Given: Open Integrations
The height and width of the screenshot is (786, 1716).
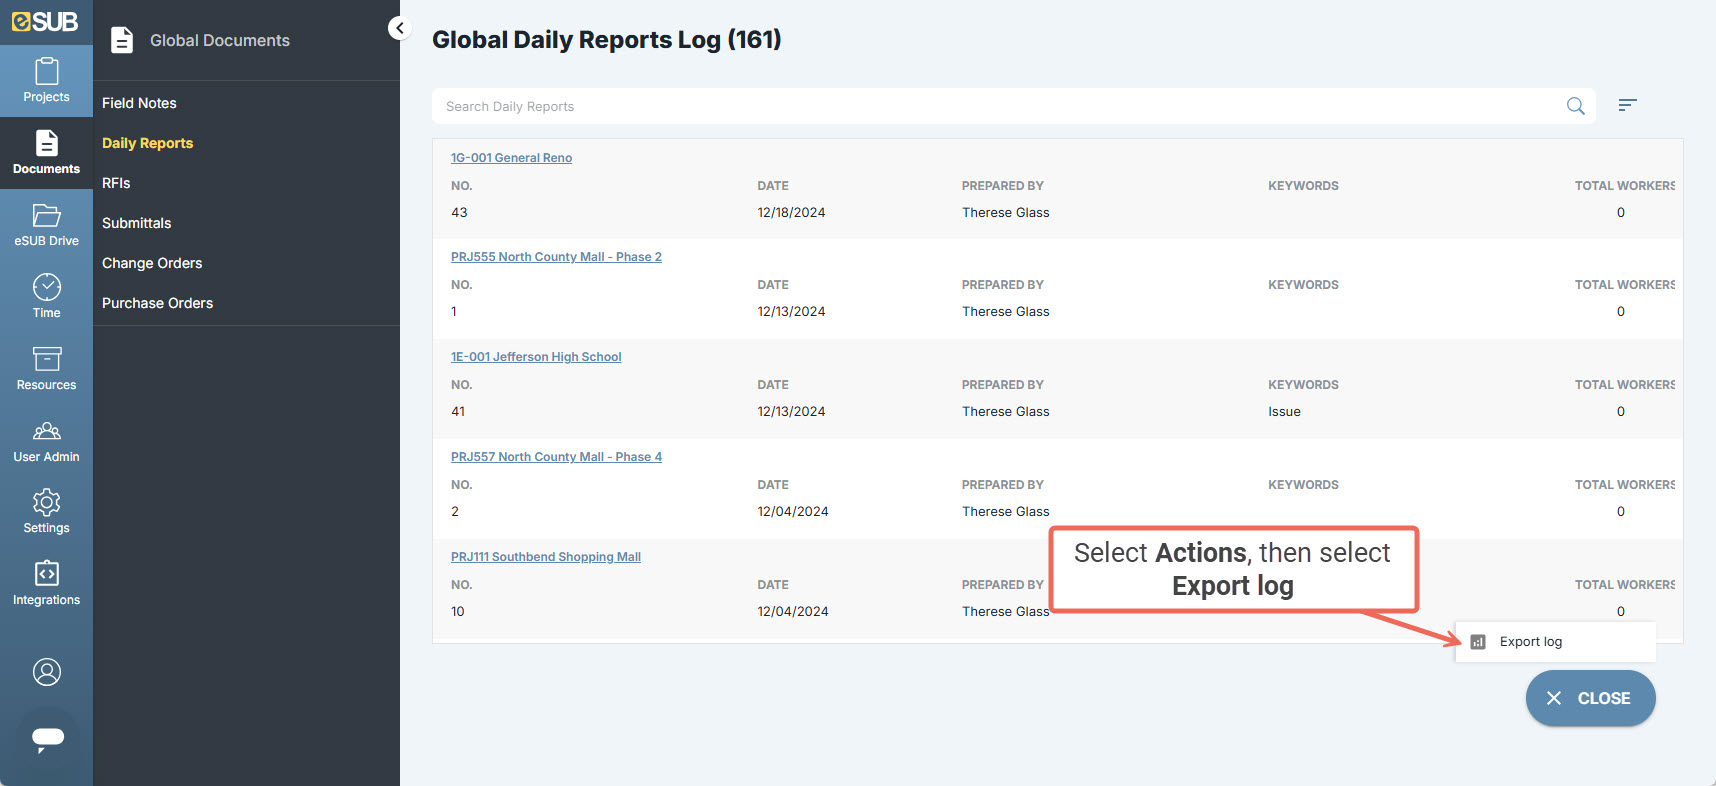Looking at the screenshot, I should [46, 584].
